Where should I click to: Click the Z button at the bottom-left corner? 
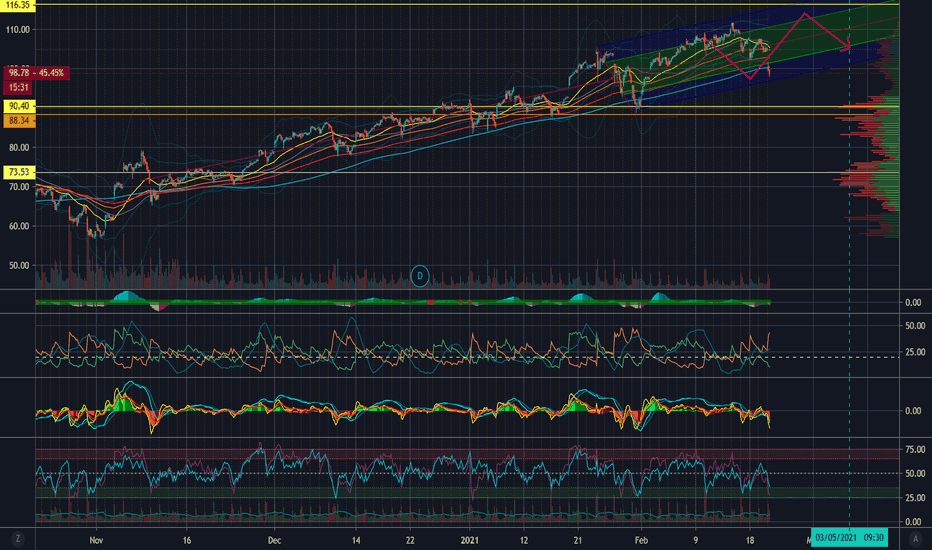tap(18, 539)
